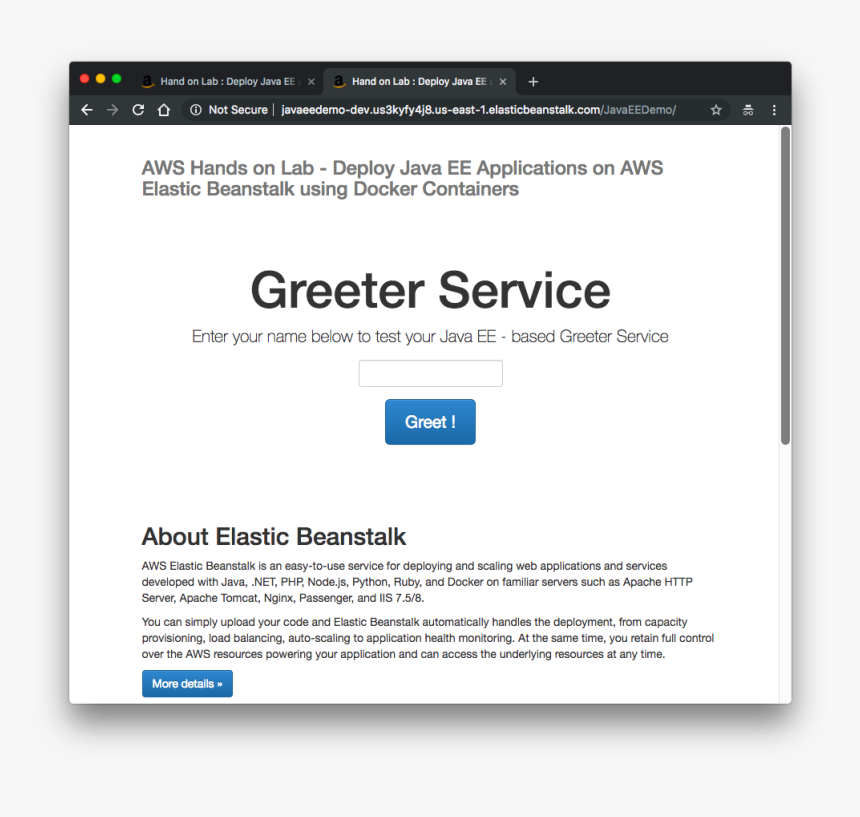Open Chrome's three-dot menu
The width and height of the screenshot is (860, 817).
click(x=774, y=110)
